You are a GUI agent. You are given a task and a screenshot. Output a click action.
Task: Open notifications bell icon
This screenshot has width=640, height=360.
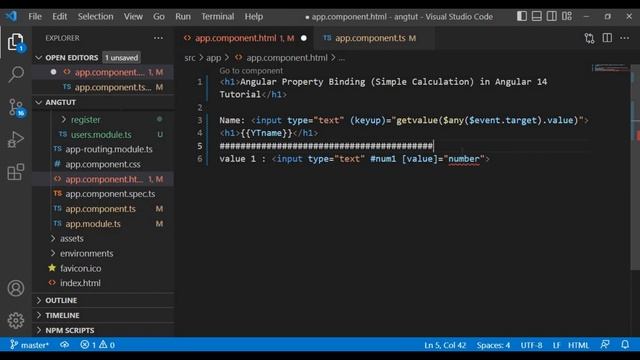tap(625, 344)
